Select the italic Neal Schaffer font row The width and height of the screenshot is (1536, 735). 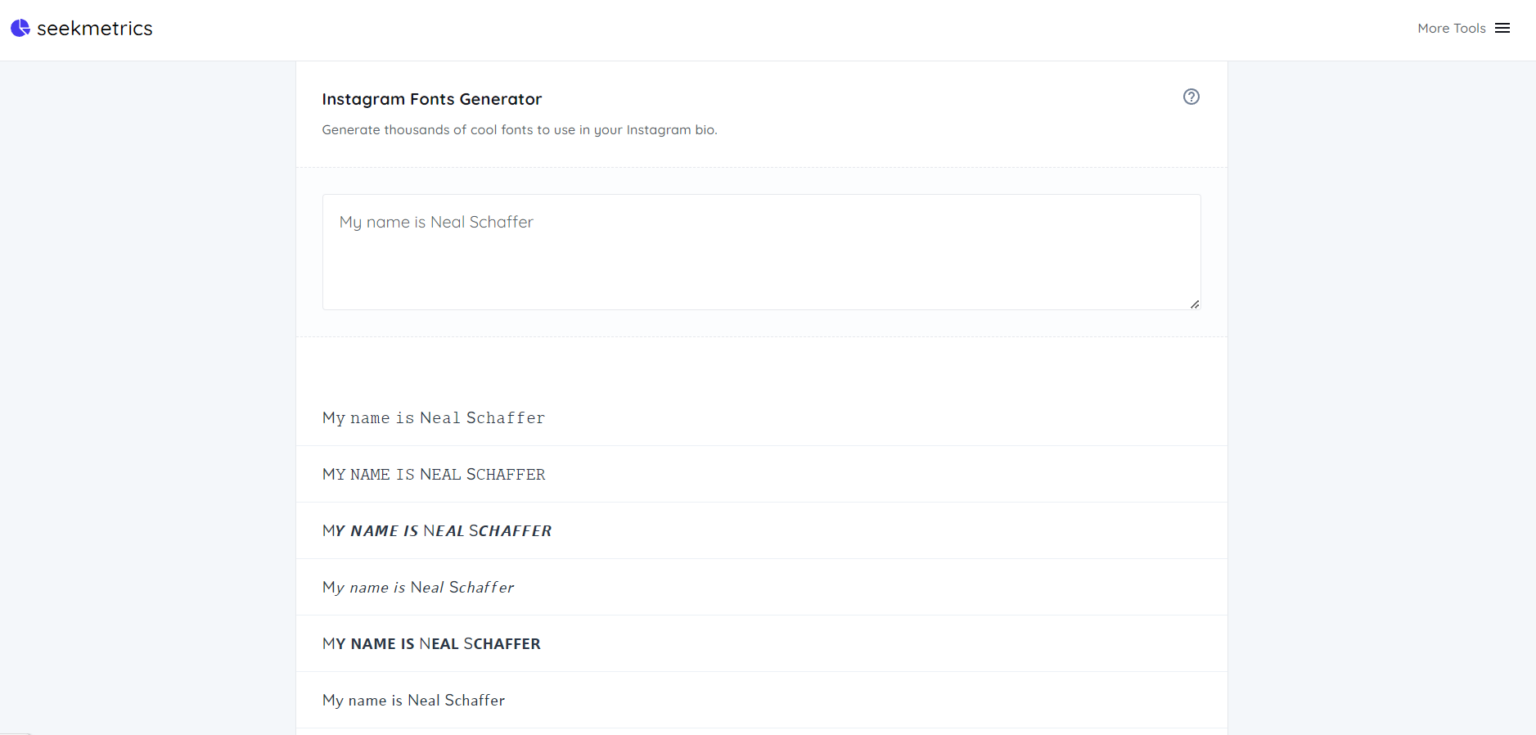[x=418, y=587]
